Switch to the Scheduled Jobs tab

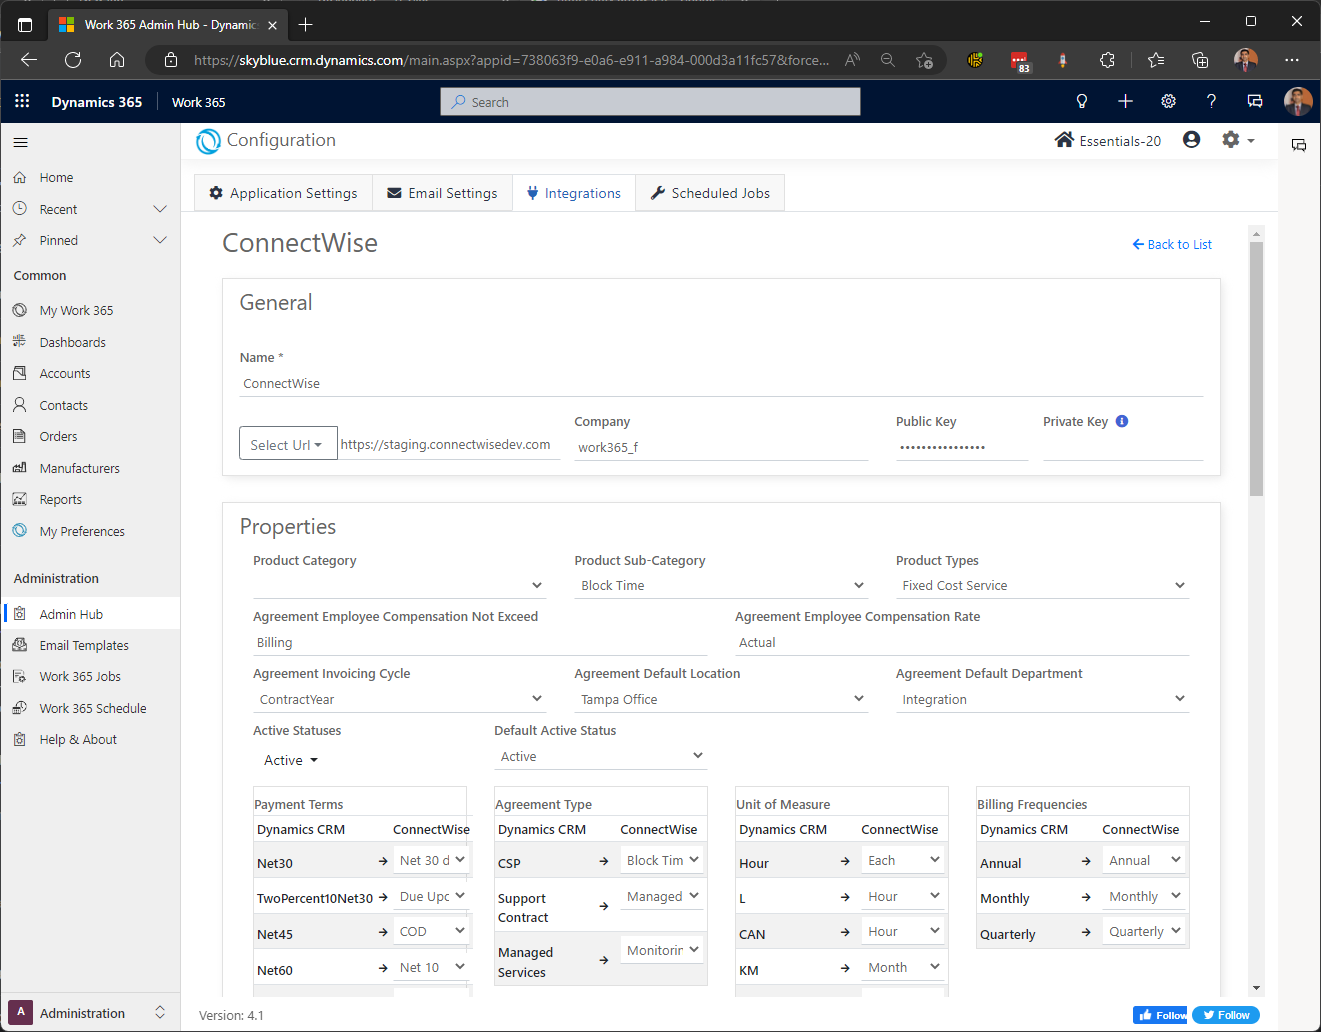710,193
